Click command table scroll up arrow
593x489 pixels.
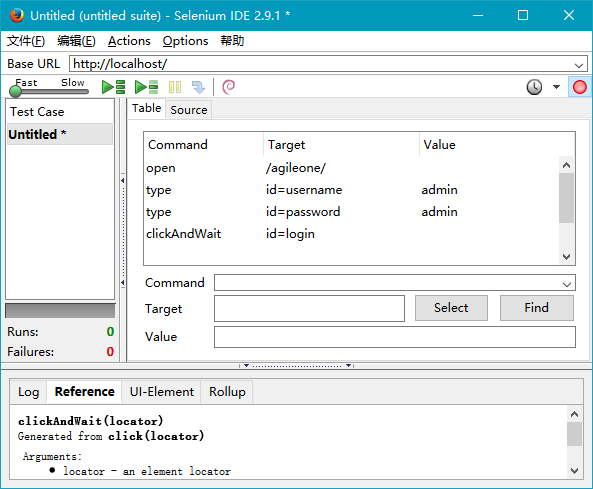pos(566,165)
